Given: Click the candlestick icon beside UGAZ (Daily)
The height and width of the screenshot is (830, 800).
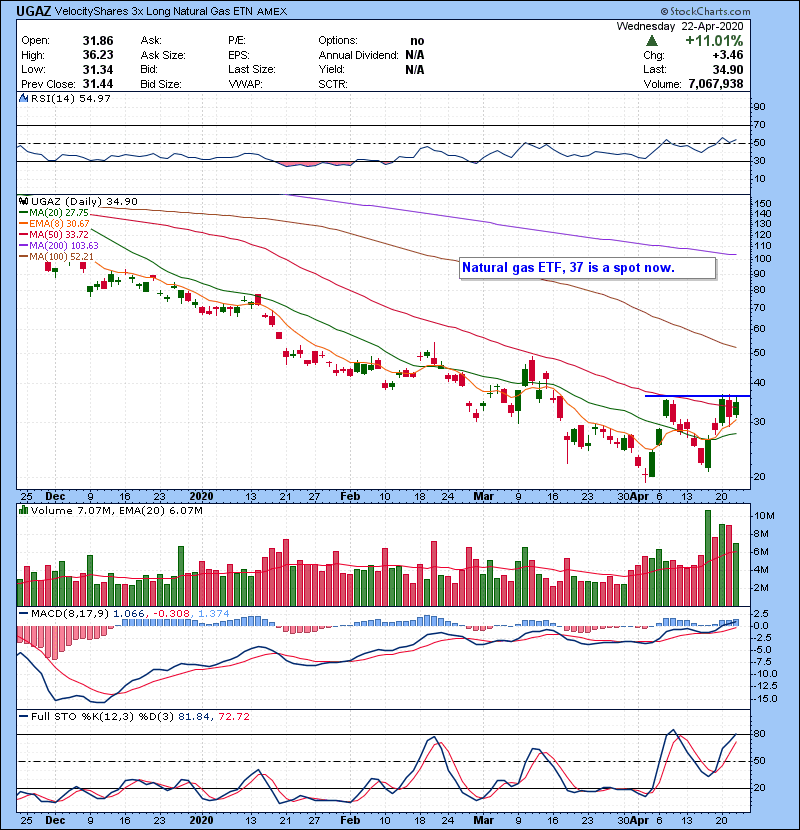Looking at the screenshot, I should click(23, 202).
